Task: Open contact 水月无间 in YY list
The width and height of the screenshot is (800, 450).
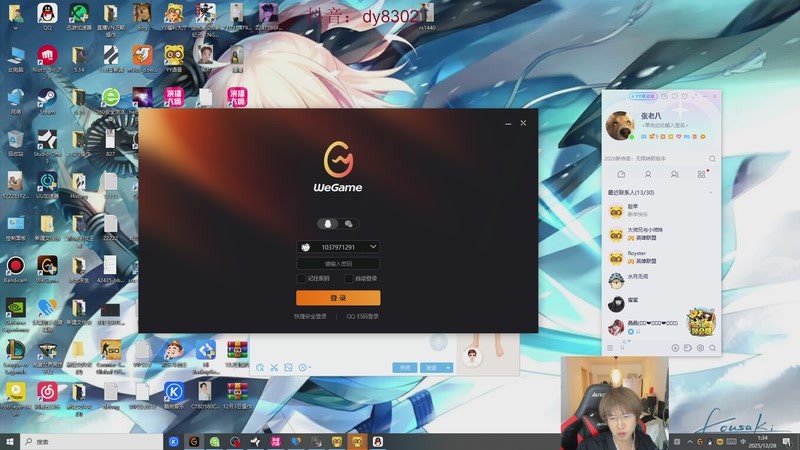Action: [662, 280]
